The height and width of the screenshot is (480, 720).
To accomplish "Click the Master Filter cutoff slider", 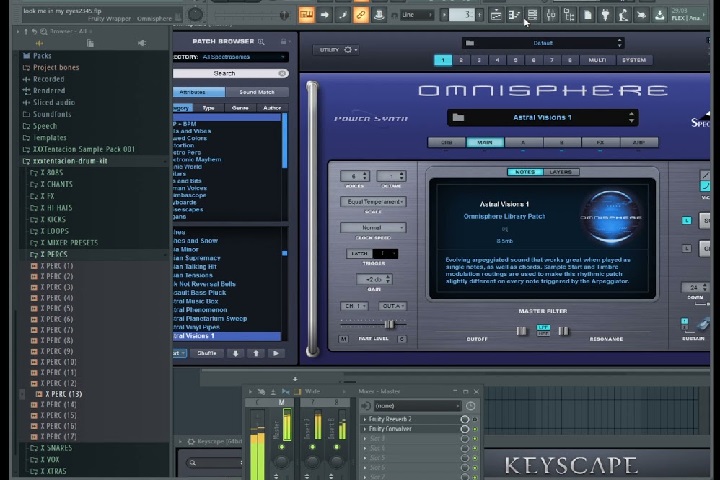I will pos(522,331).
